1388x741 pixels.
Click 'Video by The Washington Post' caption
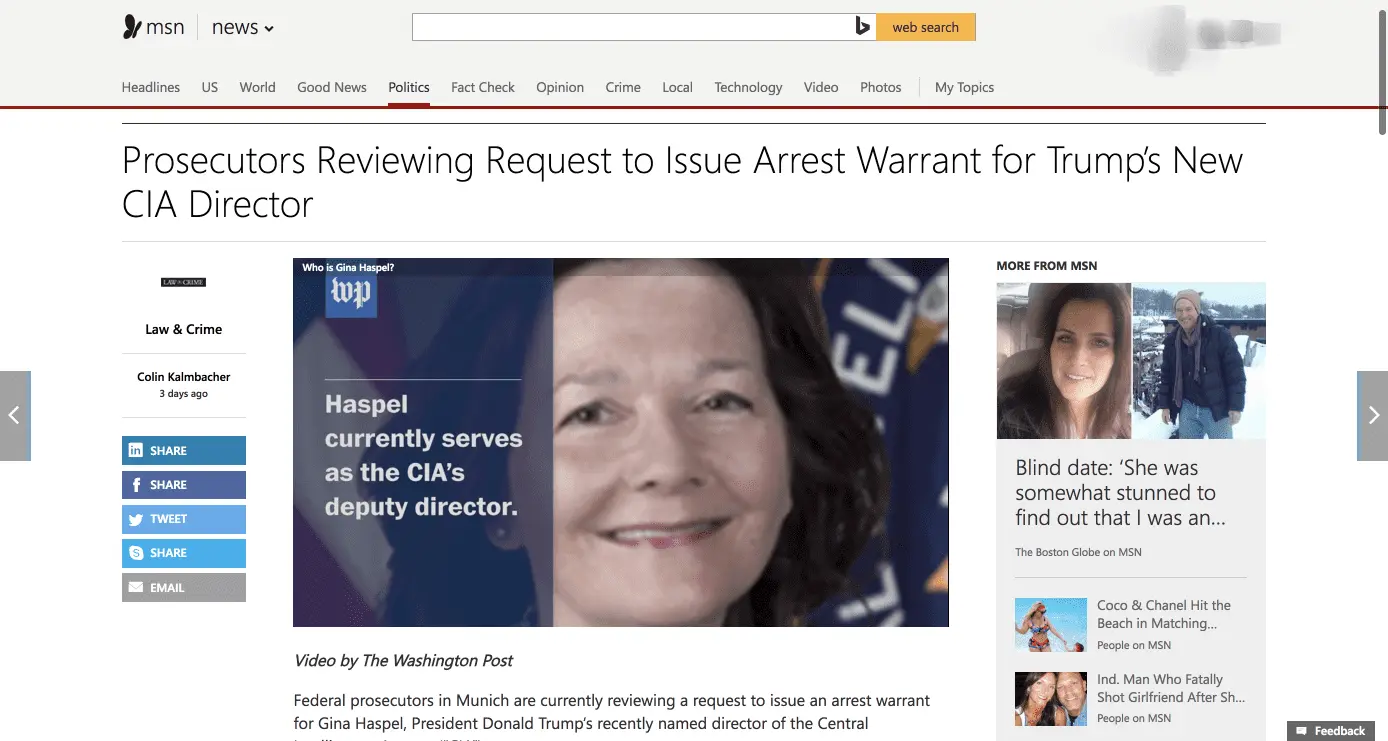403,660
